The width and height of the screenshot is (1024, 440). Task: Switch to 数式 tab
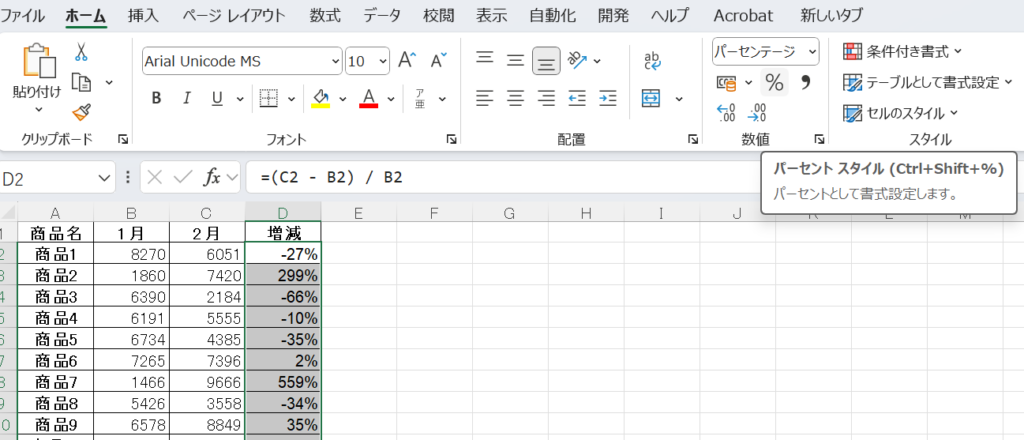(325, 15)
